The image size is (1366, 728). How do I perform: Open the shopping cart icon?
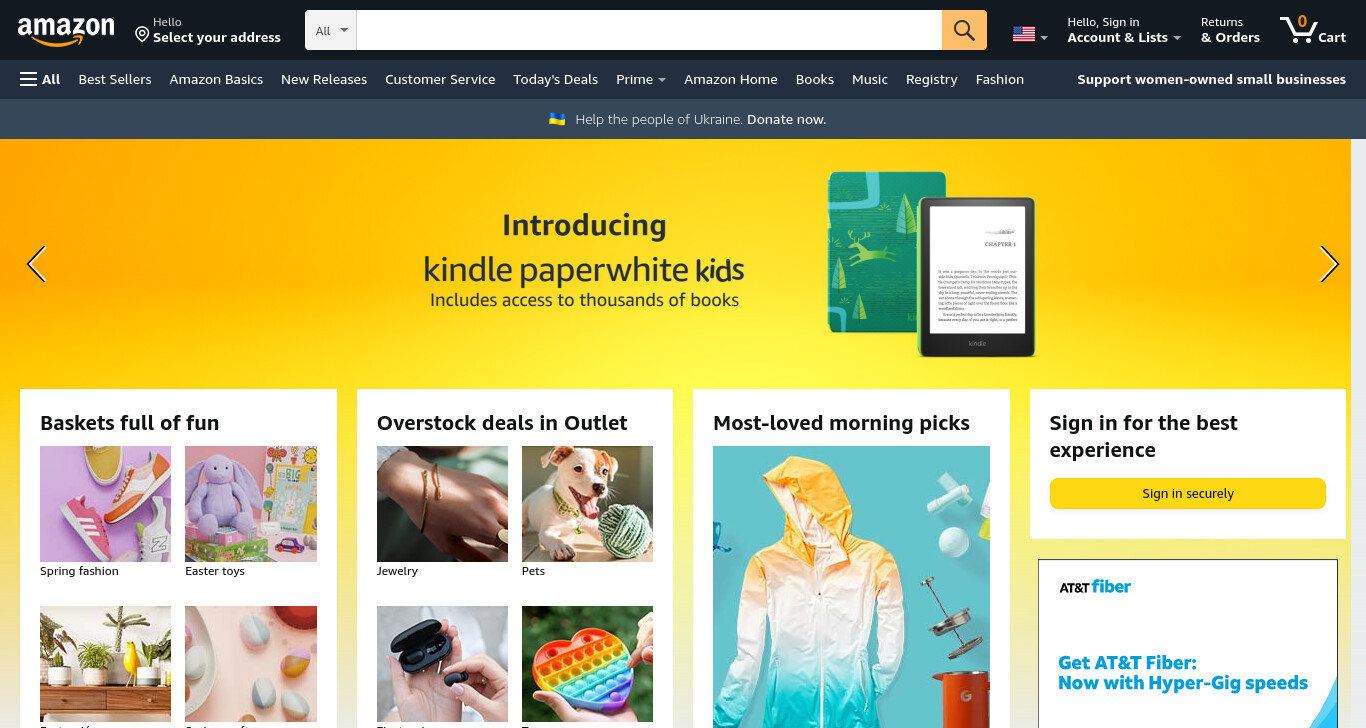pos(1312,30)
